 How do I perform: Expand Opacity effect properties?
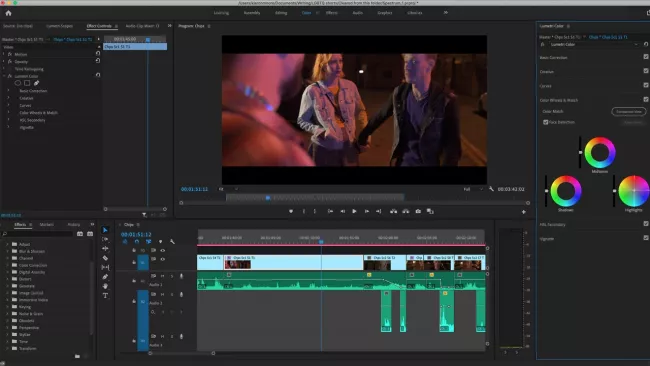tap(4, 61)
